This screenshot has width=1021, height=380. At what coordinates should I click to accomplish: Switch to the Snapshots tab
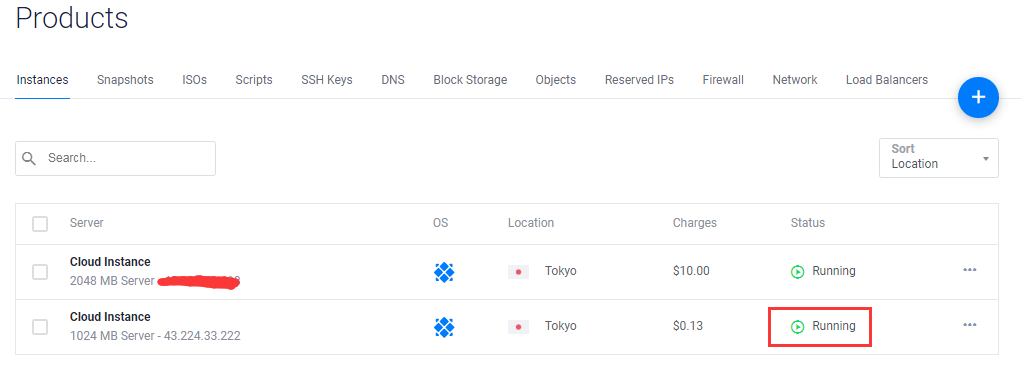[x=125, y=80]
